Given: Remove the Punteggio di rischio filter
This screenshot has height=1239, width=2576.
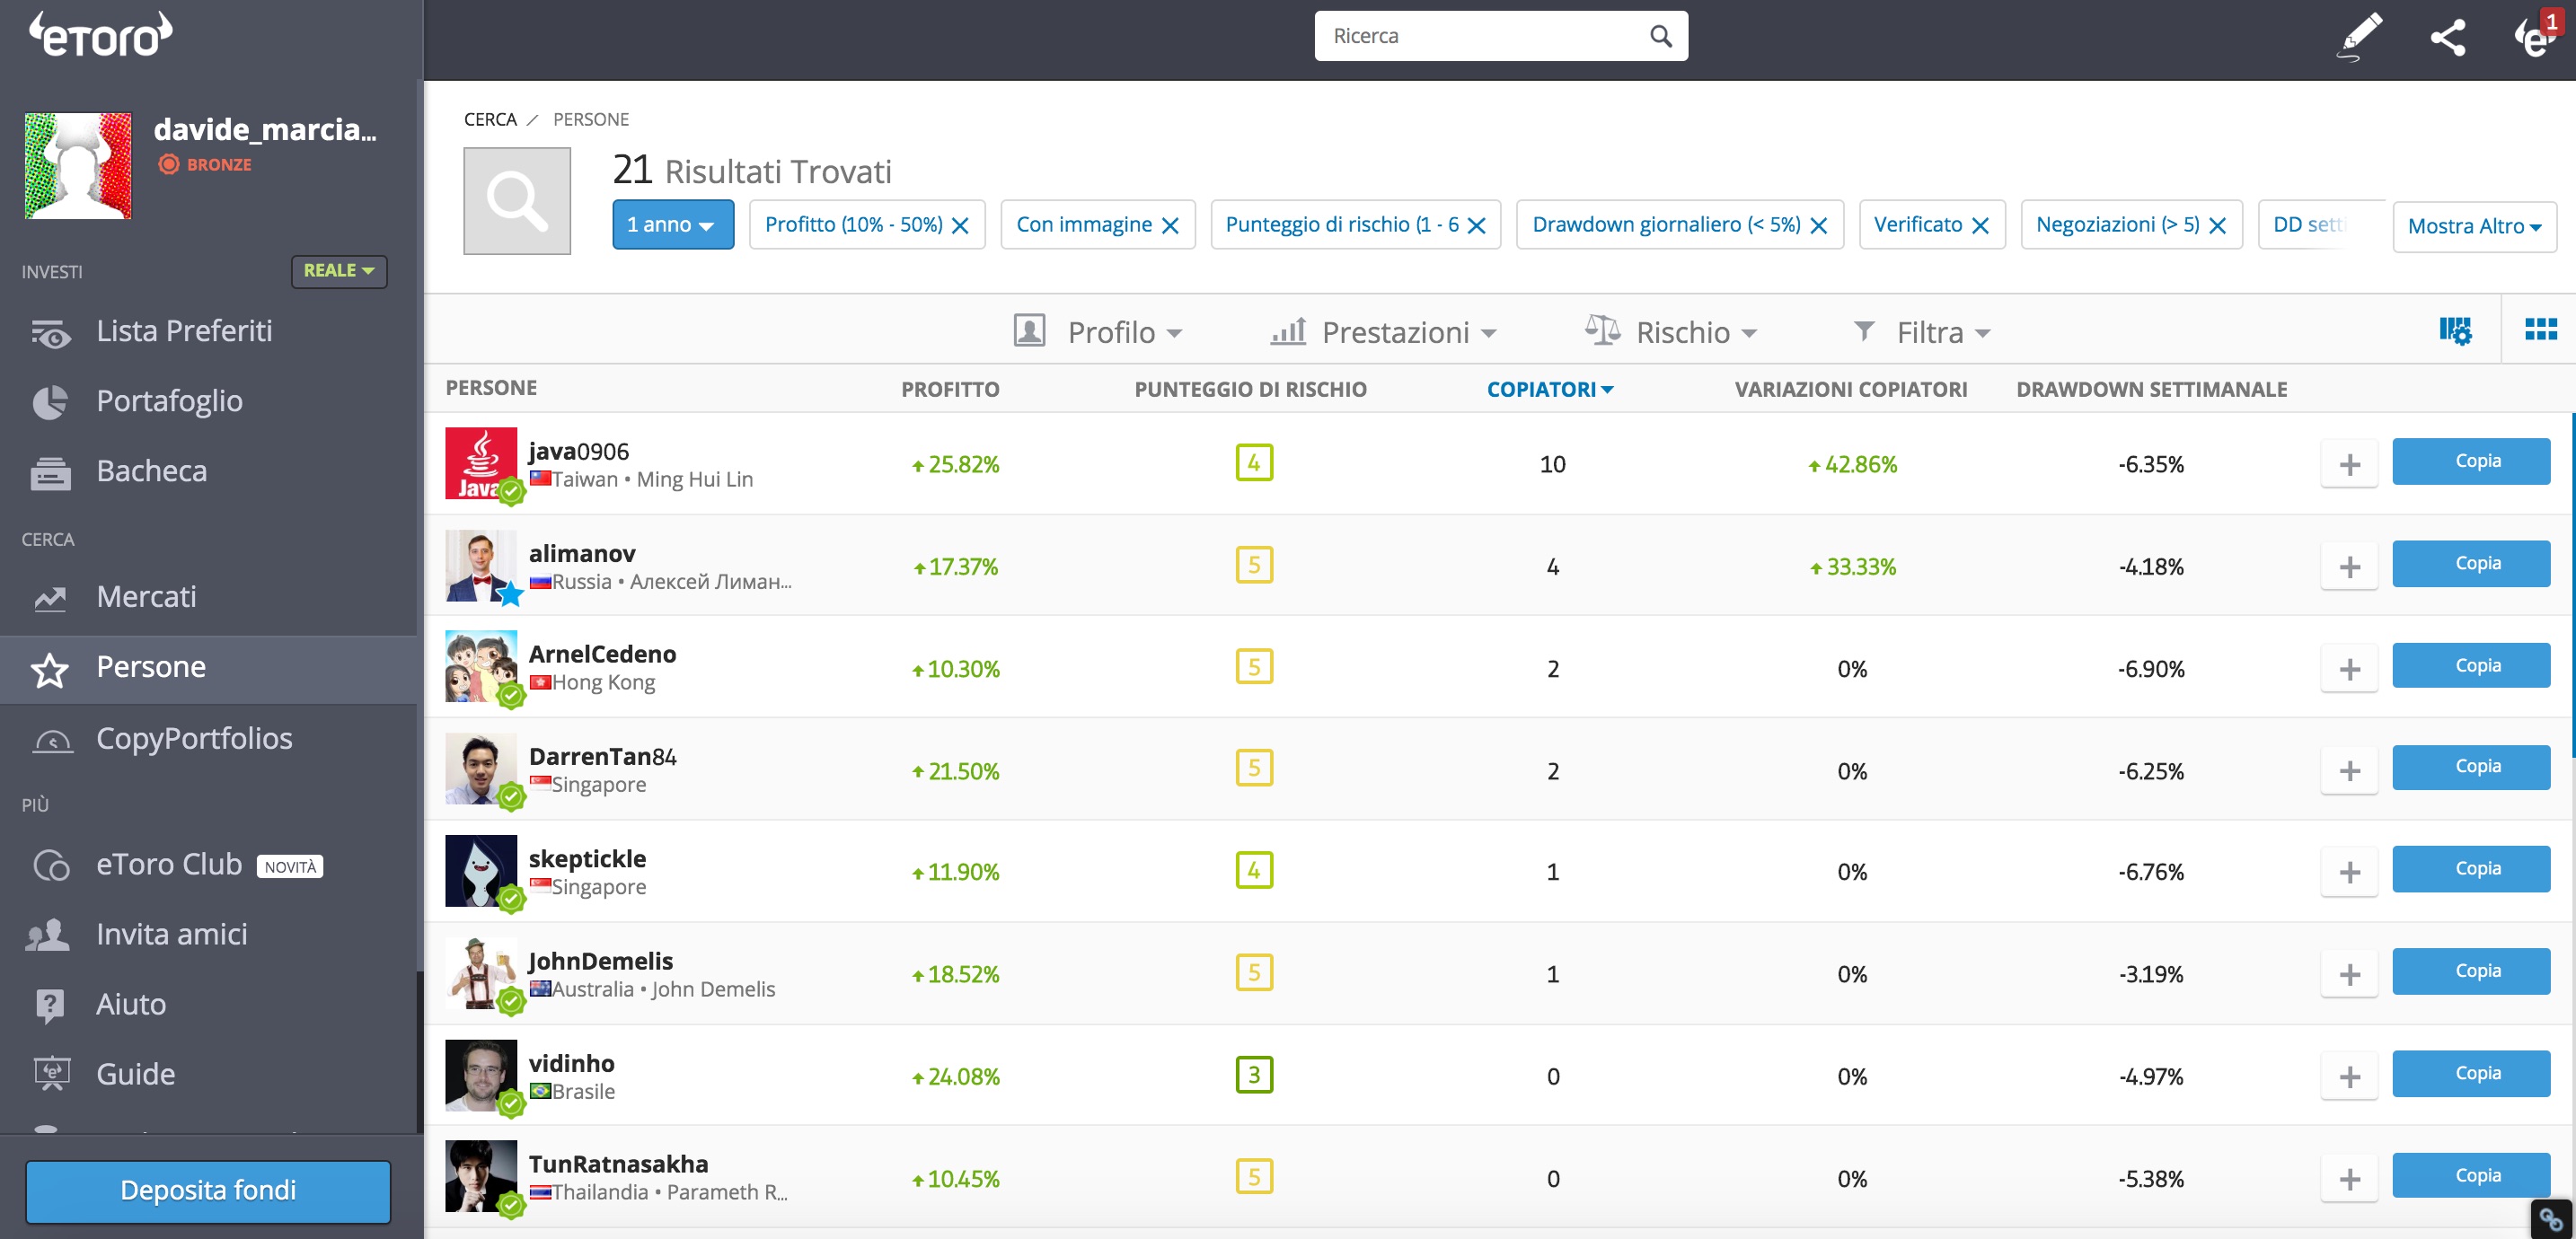Looking at the screenshot, I should [1476, 226].
